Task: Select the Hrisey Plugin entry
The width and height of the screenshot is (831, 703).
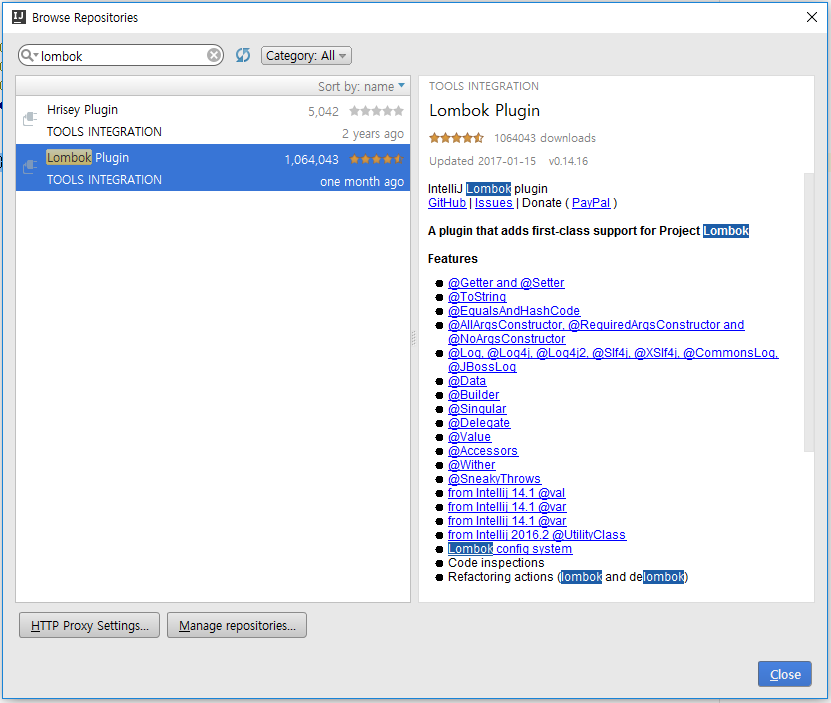Action: coord(213,120)
